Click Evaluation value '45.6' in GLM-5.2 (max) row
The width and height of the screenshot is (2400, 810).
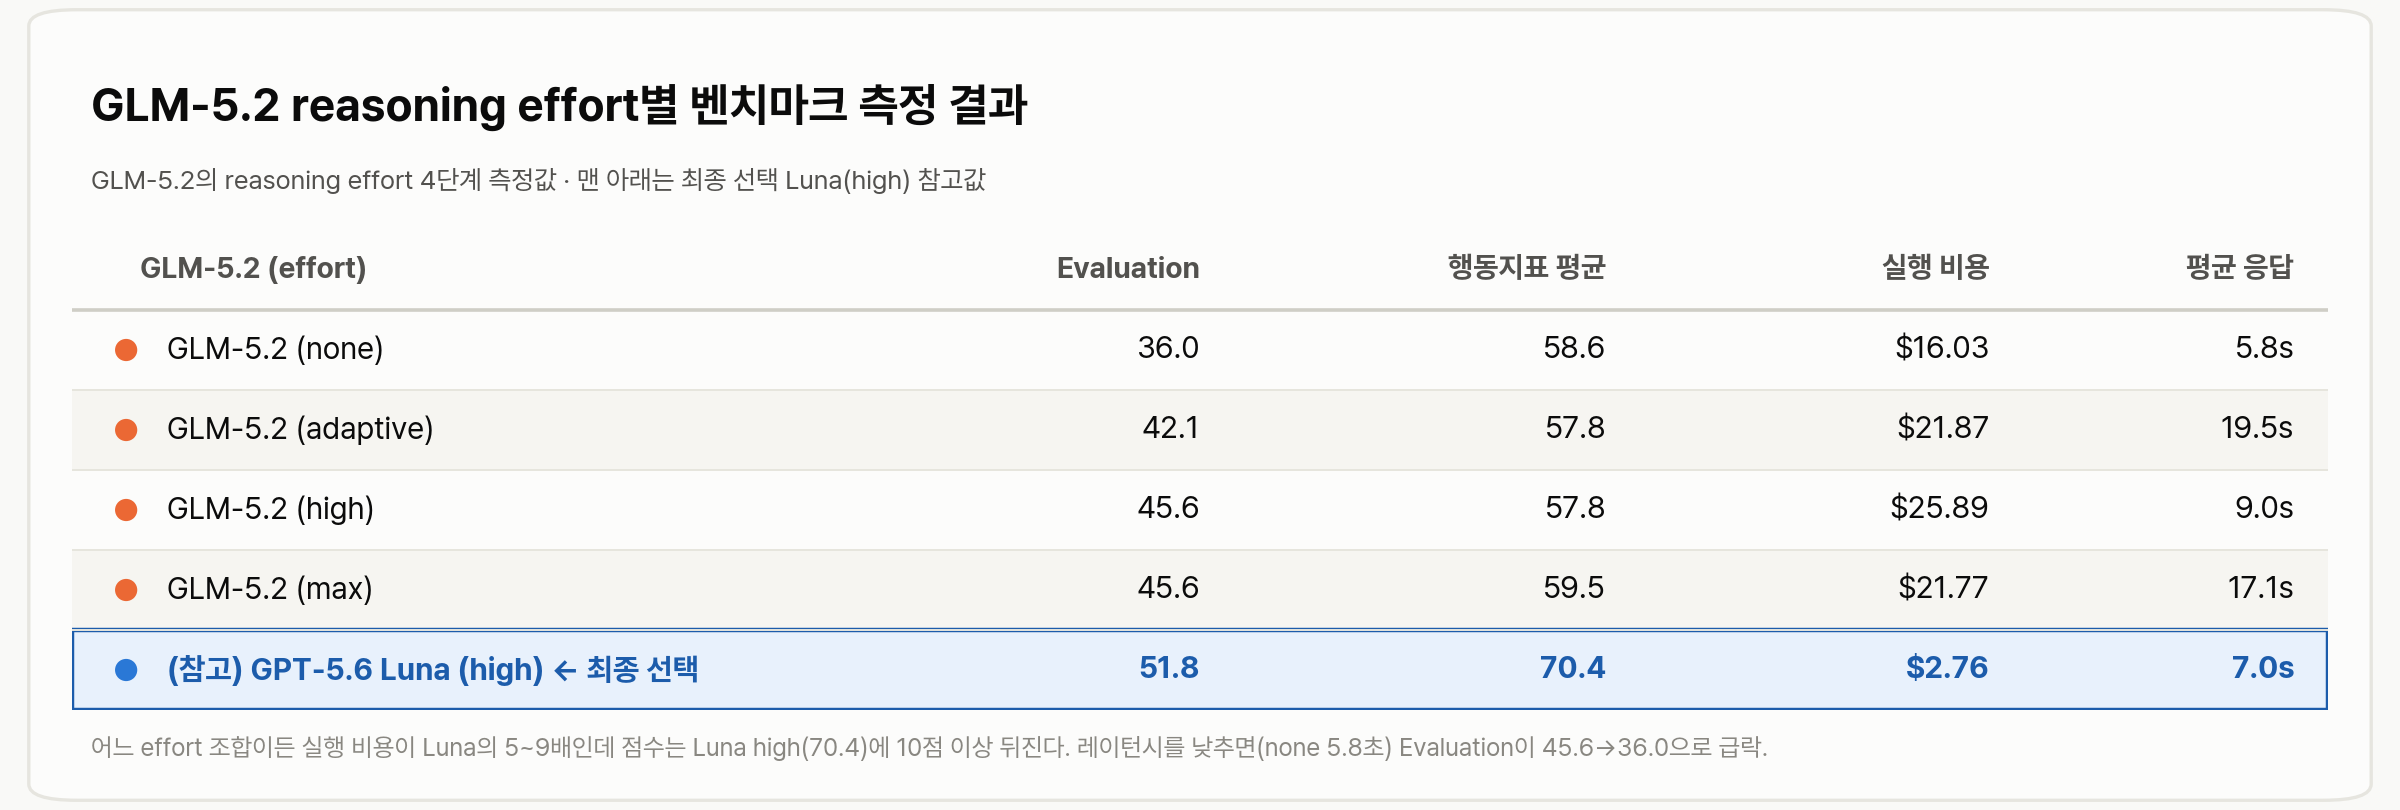pos(1168,588)
